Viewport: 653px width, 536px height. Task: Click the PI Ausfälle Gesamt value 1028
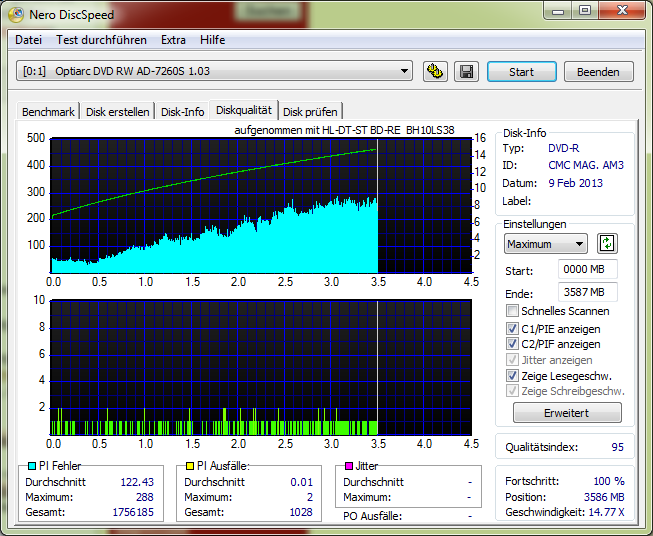point(301,512)
